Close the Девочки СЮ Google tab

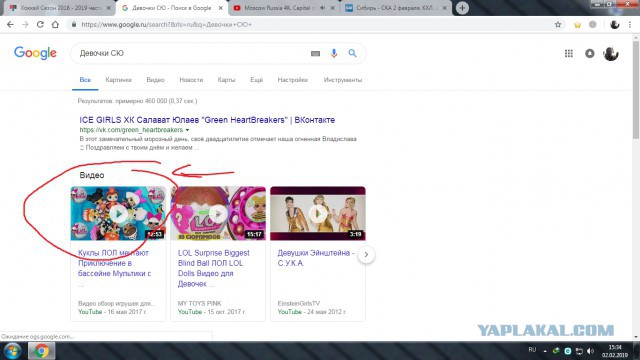click(x=221, y=8)
